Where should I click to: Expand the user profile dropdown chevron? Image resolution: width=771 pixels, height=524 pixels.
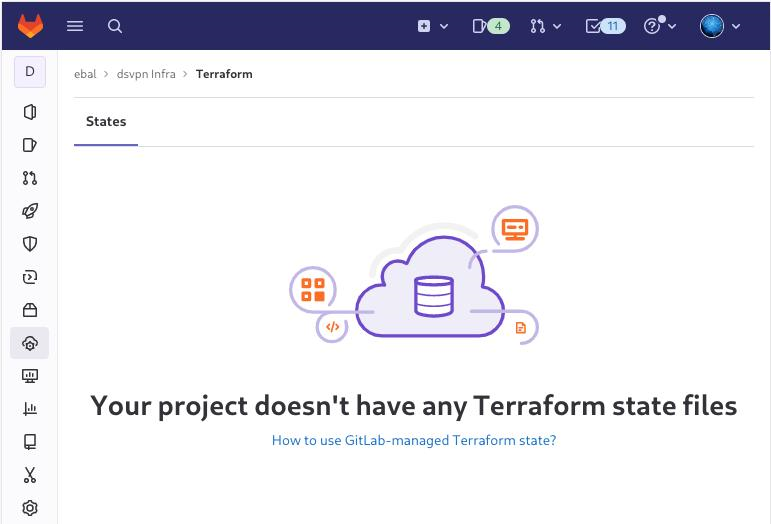pos(736,27)
